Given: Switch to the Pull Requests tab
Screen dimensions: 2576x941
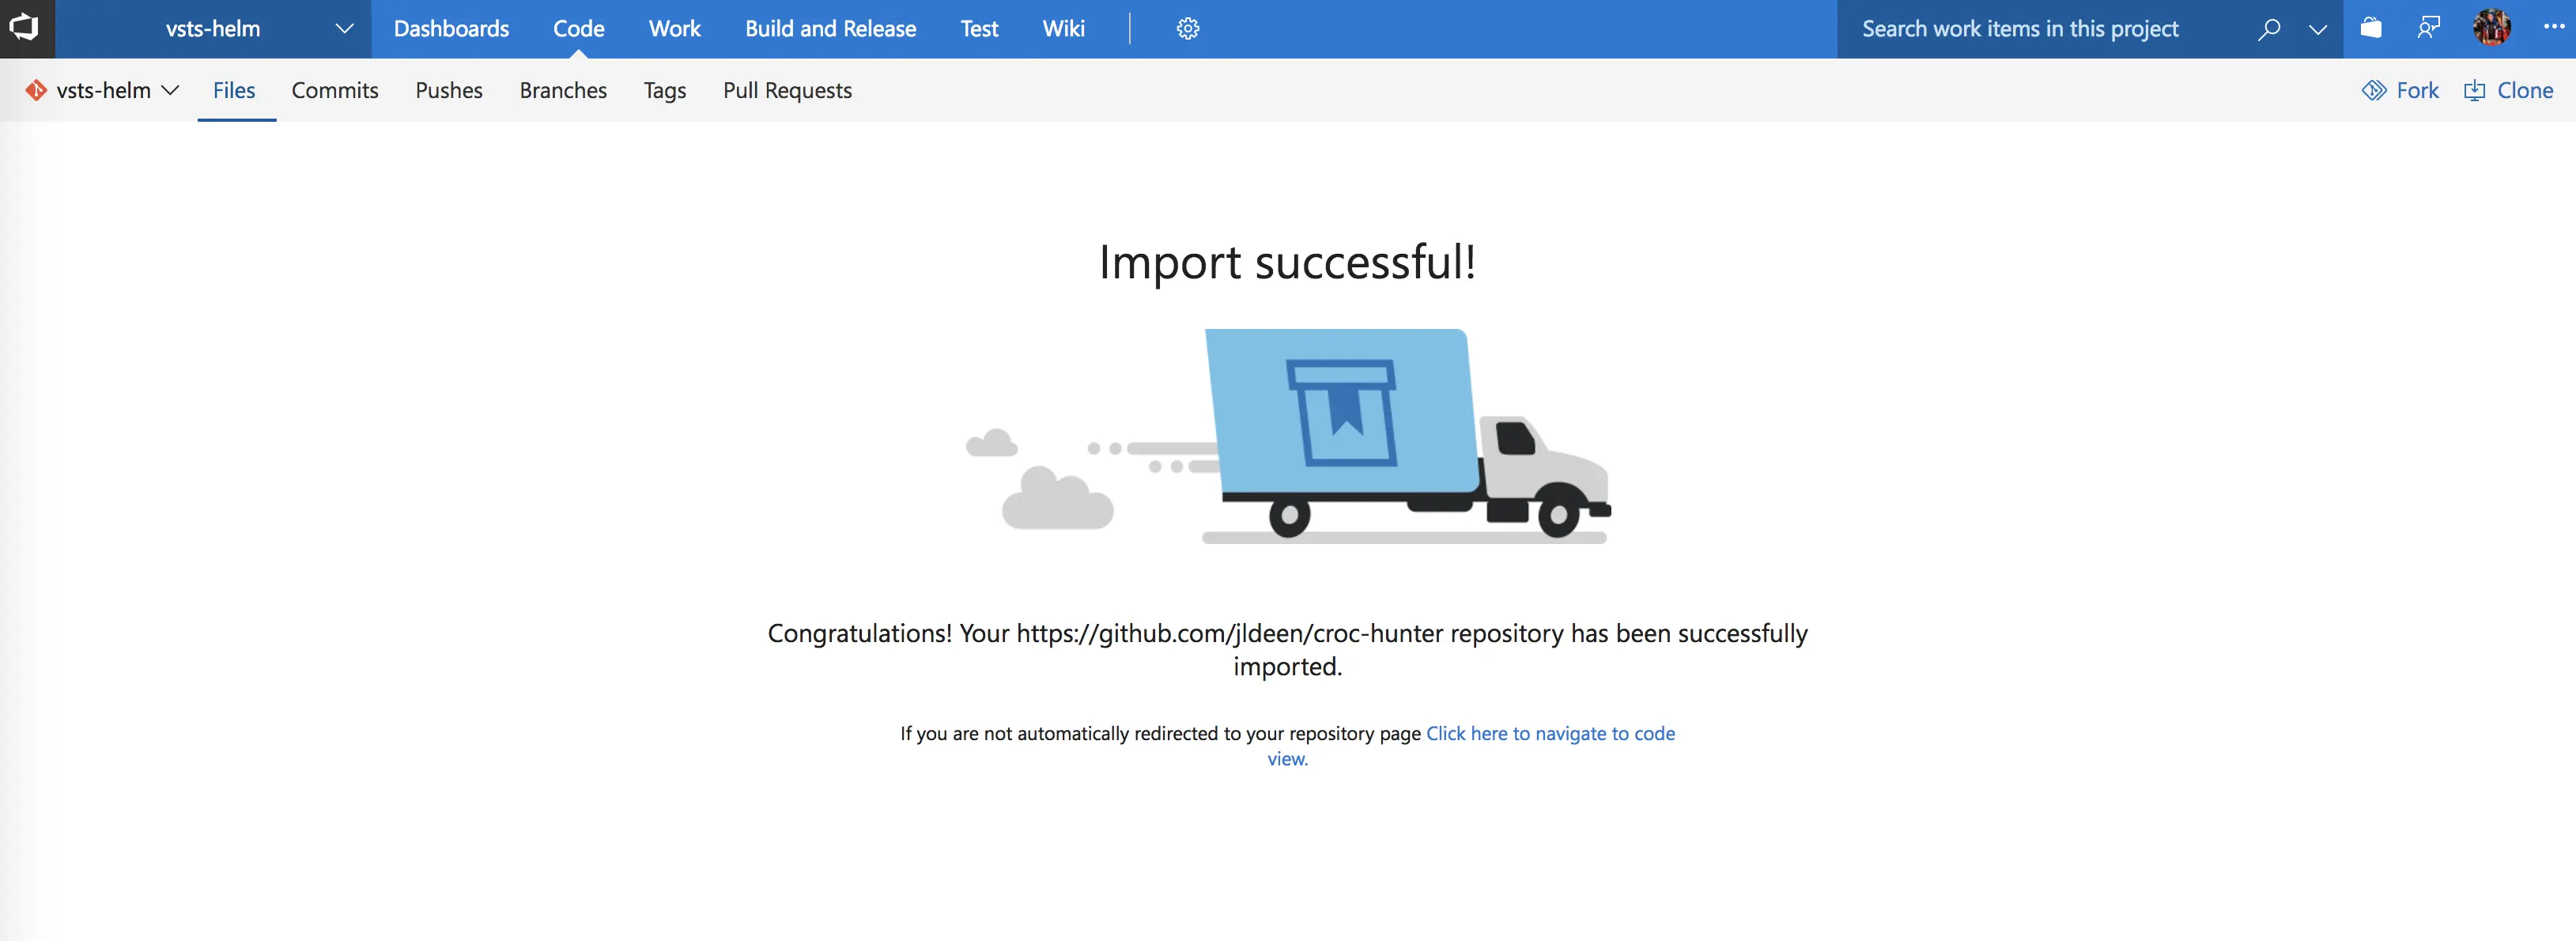Looking at the screenshot, I should coord(787,90).
